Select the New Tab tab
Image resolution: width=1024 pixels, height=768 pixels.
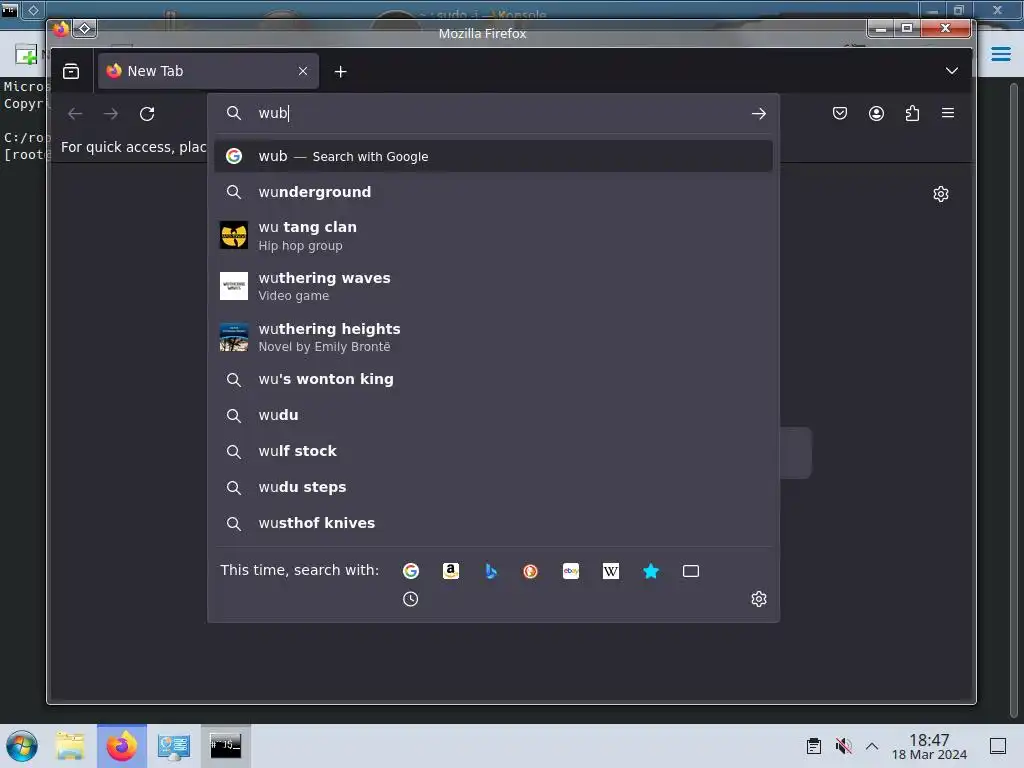point(208,71)
